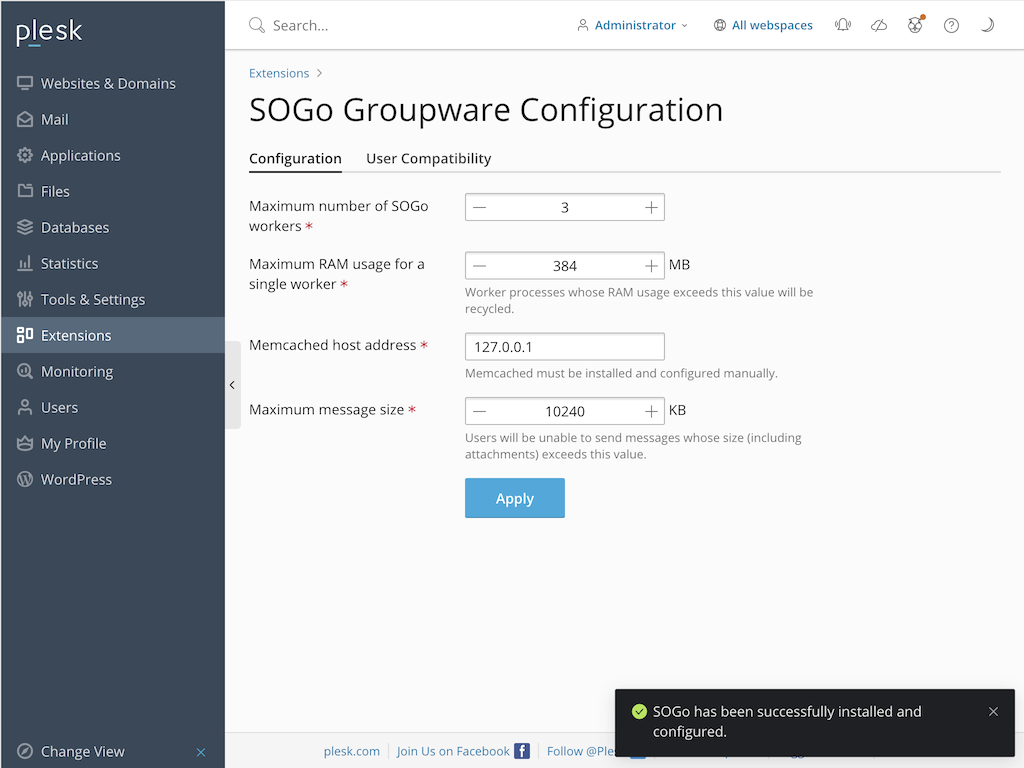Open the notifications bell icon
The width and height of the screenshot is (1024, 768).
click(843, 25)
